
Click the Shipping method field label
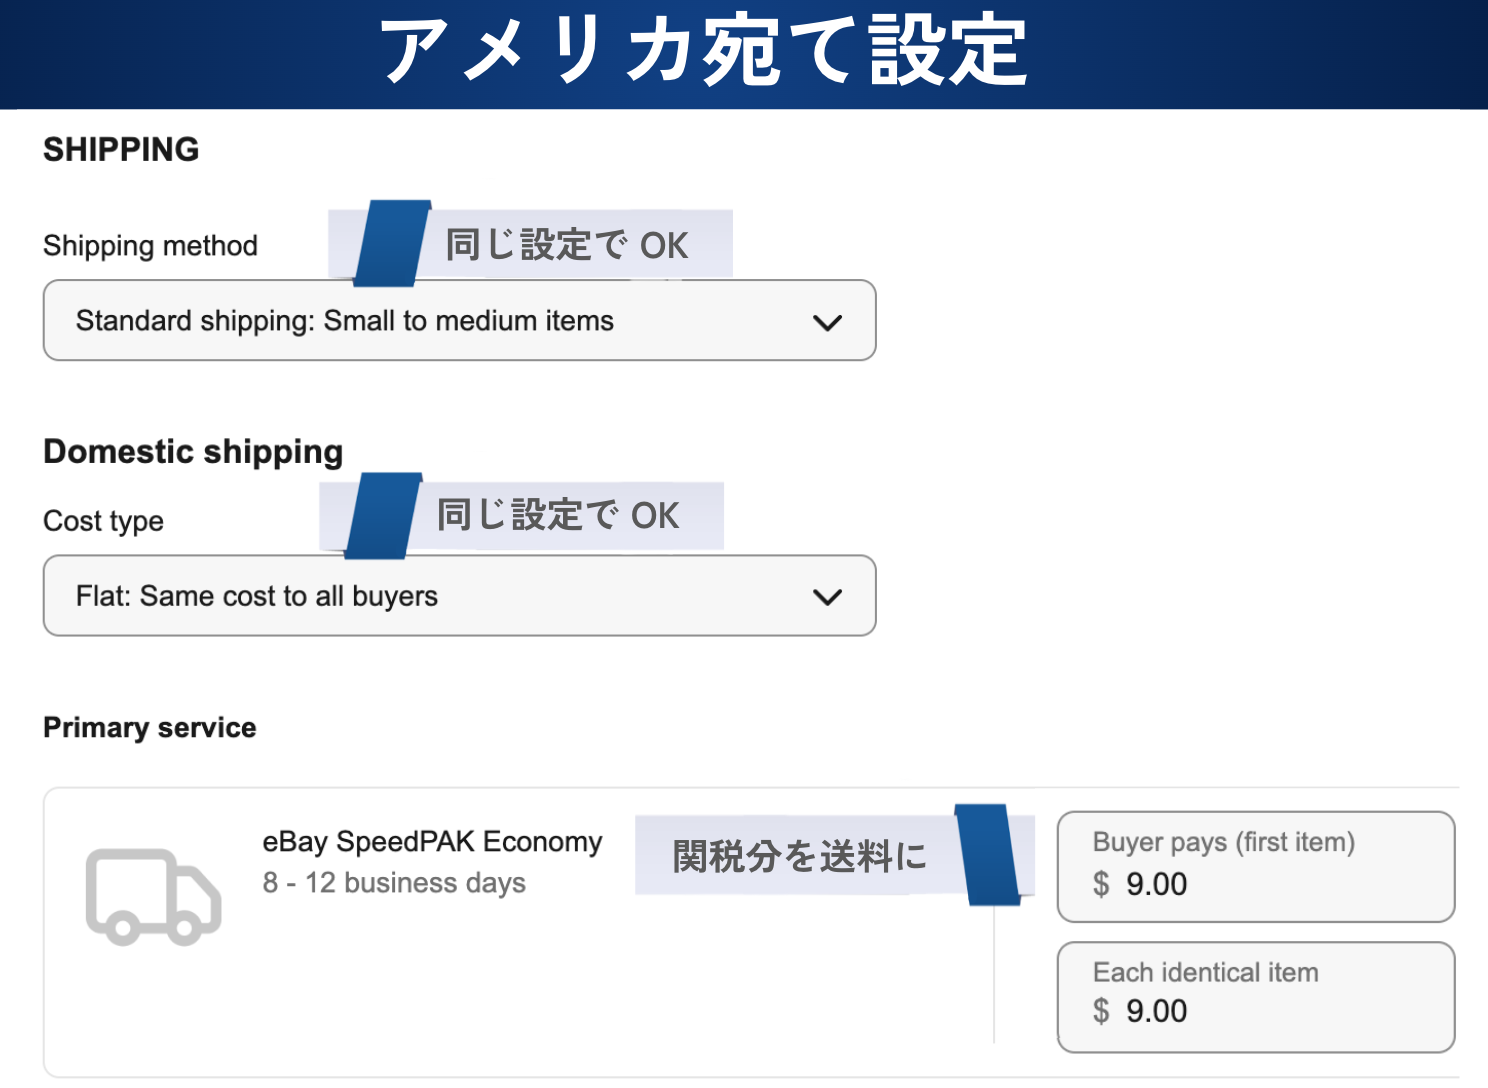pyautogui.click(x=150, y=246)
